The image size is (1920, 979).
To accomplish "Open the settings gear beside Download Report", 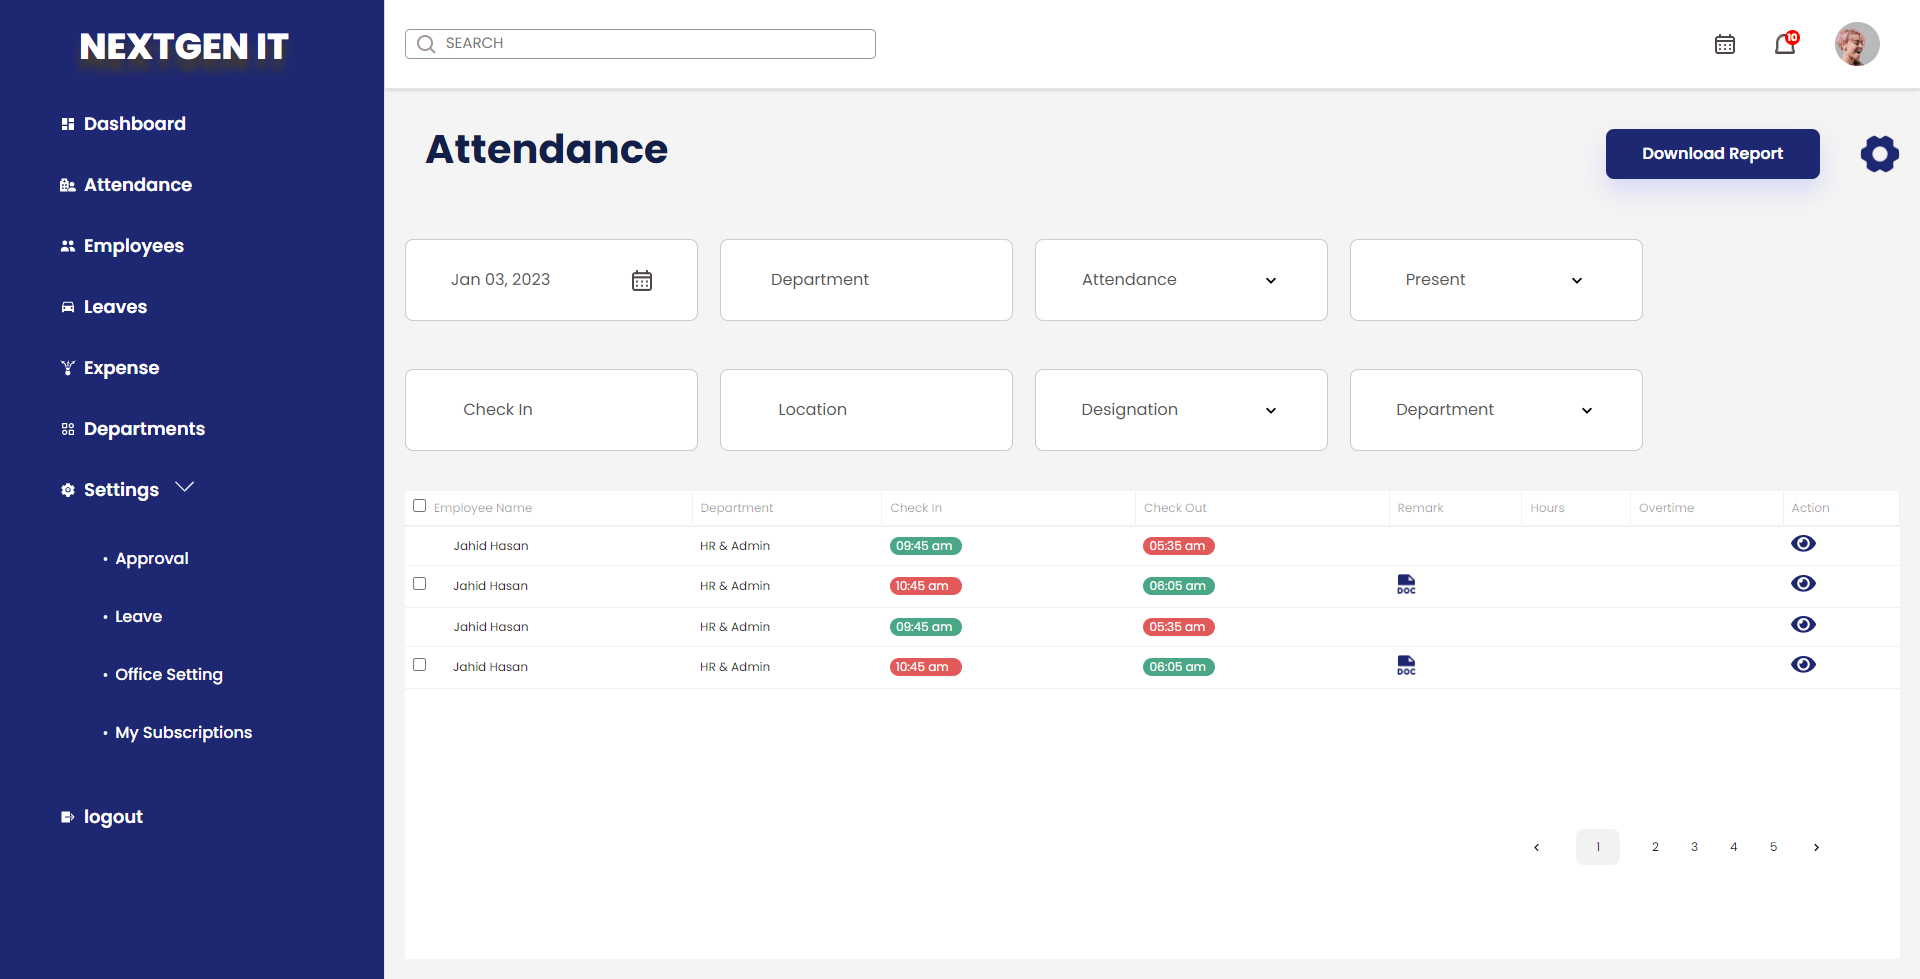I will [1878, 154].
